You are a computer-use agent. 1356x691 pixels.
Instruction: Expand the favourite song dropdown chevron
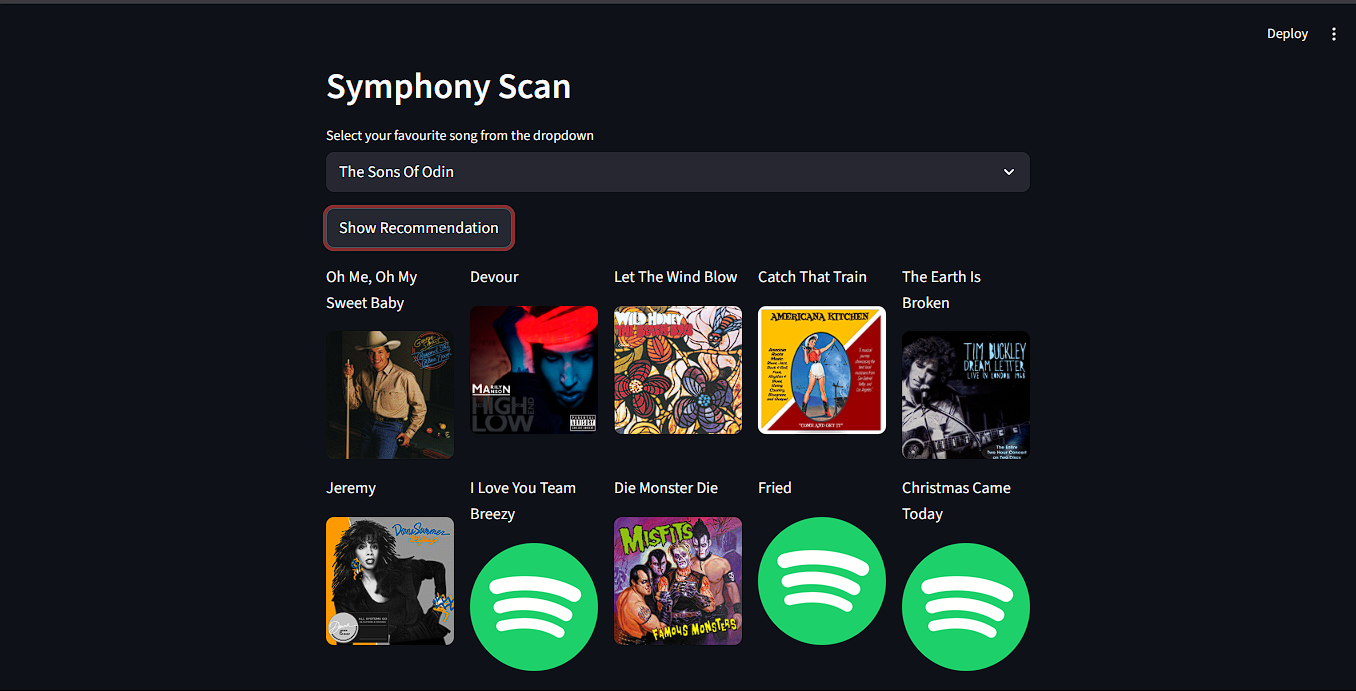1009,171
